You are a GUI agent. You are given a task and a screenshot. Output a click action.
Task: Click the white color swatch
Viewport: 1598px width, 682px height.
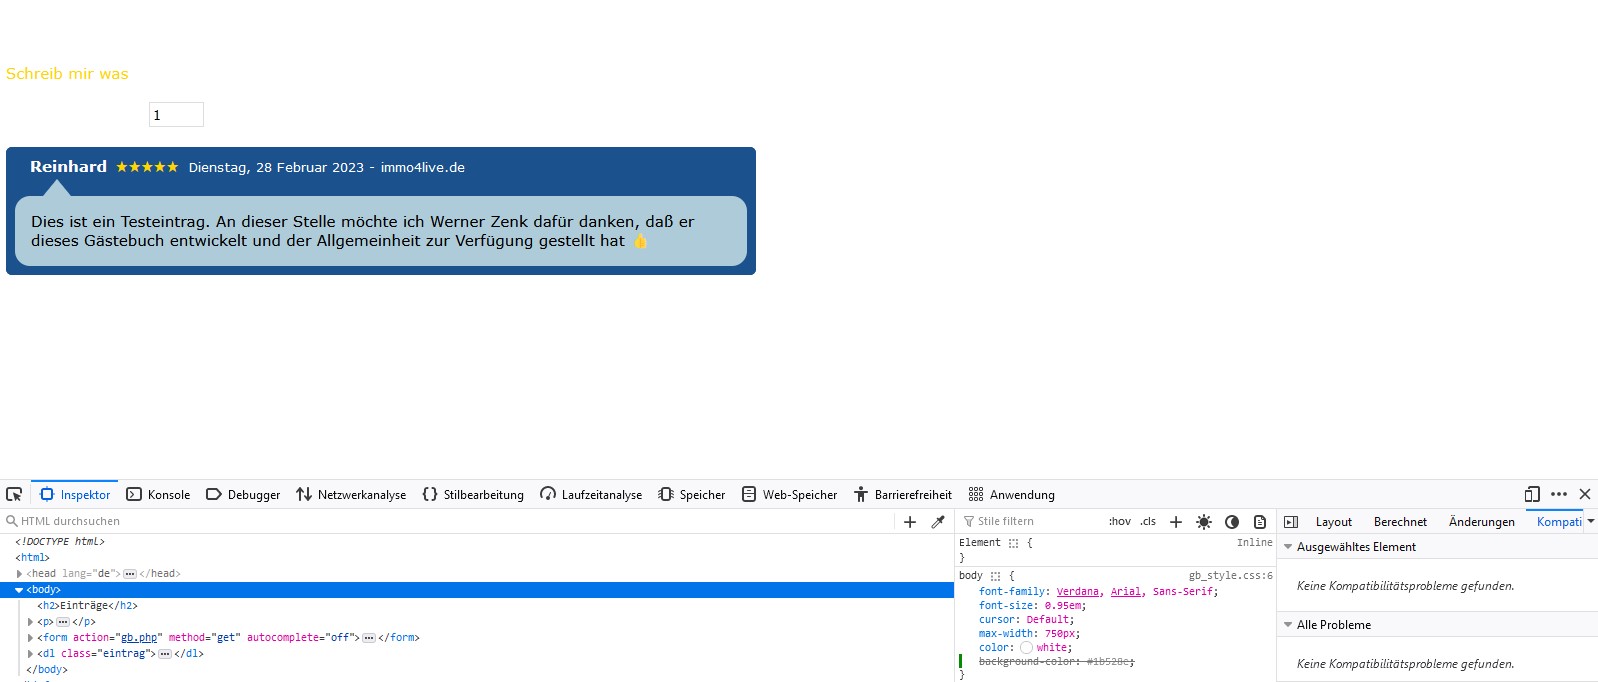tap(1026, 648)
